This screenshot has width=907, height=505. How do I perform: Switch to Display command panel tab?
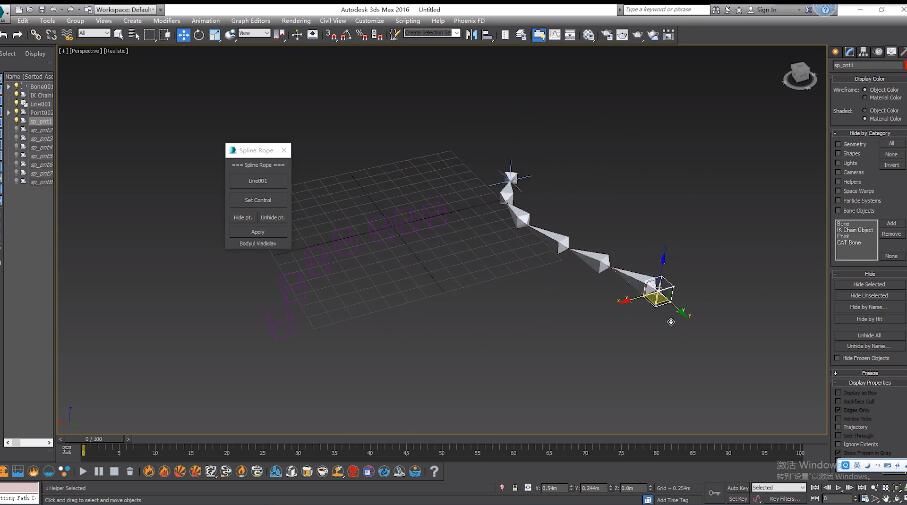pos(891,51)
